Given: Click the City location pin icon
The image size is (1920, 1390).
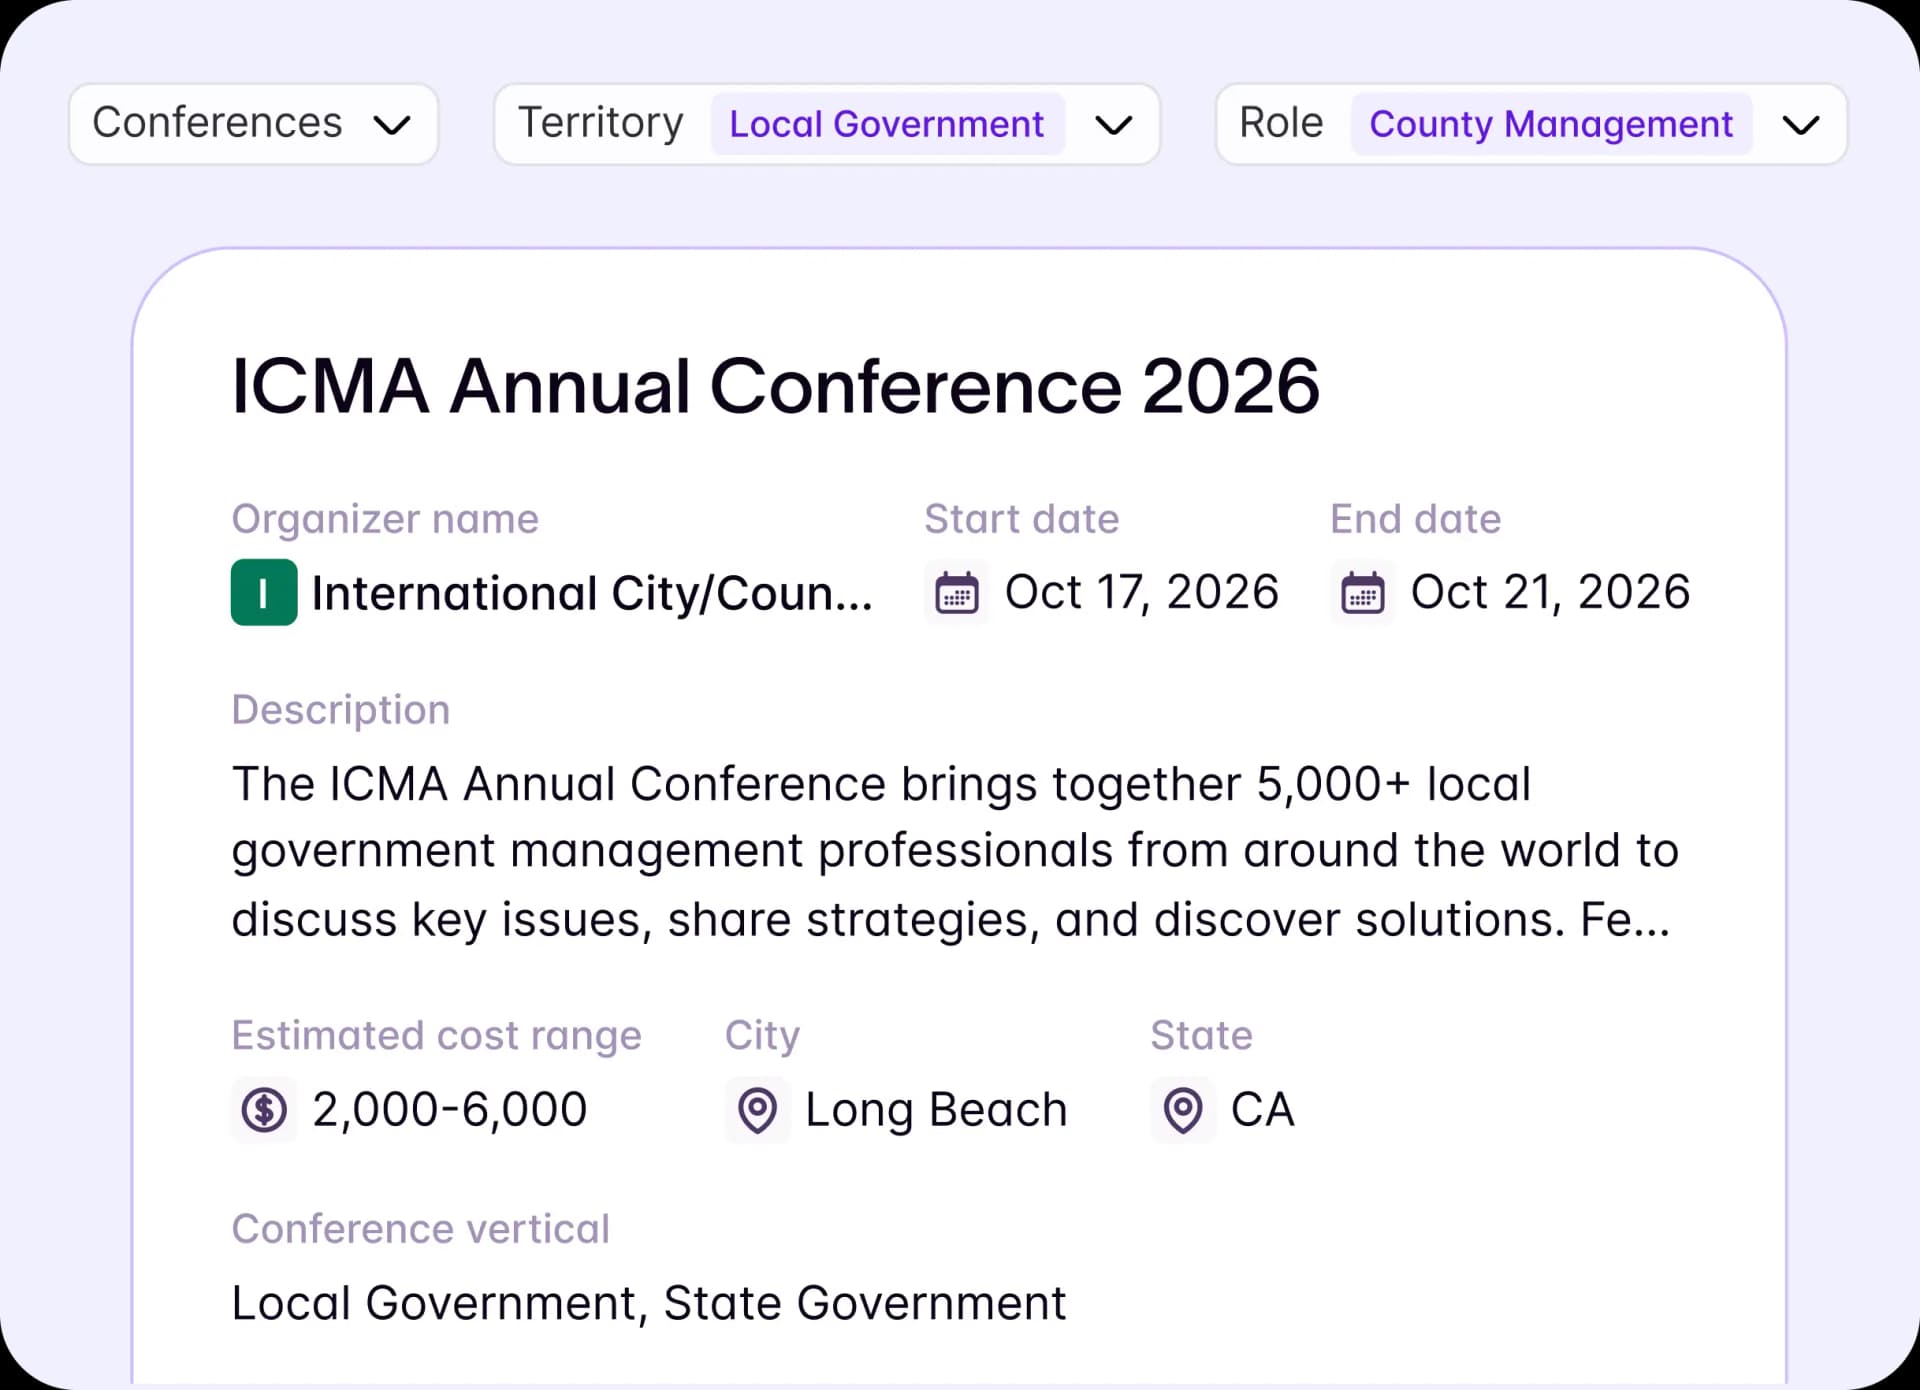Looking at the screenshot, I should [757, 1110].
